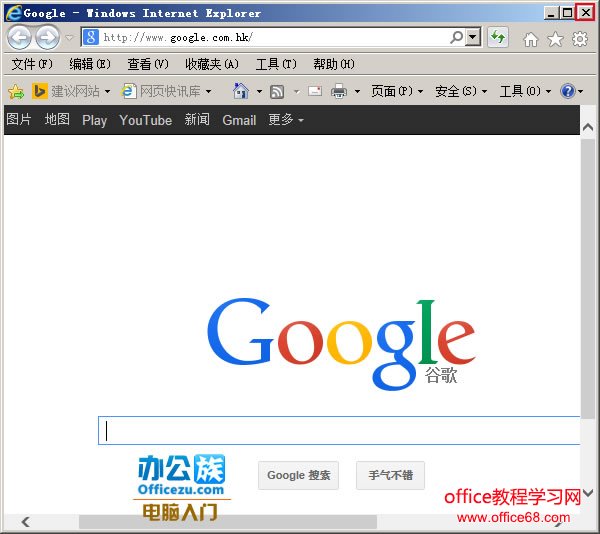This screenshot has width=600, height=534.
Task: Open the 图片 link in Google bar
Action: click(18, 119)
